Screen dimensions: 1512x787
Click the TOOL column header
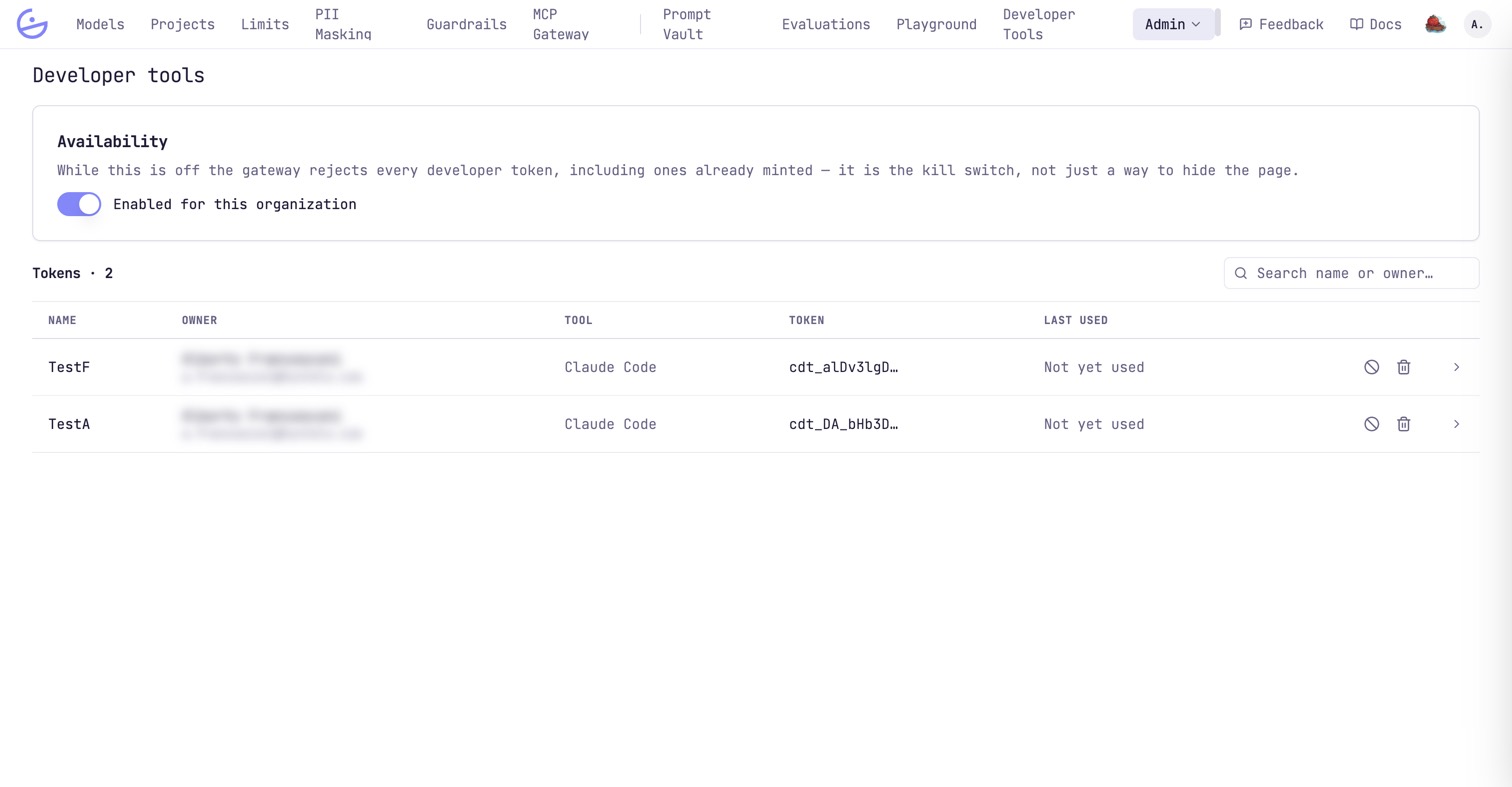pyautogui.click(x=578, y=320)
